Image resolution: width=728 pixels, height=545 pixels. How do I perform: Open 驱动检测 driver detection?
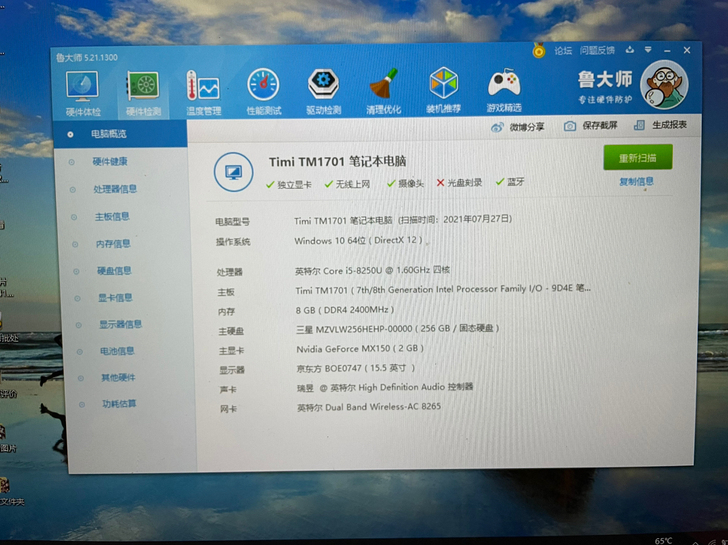pyautogui.click(x=324, y=91)
